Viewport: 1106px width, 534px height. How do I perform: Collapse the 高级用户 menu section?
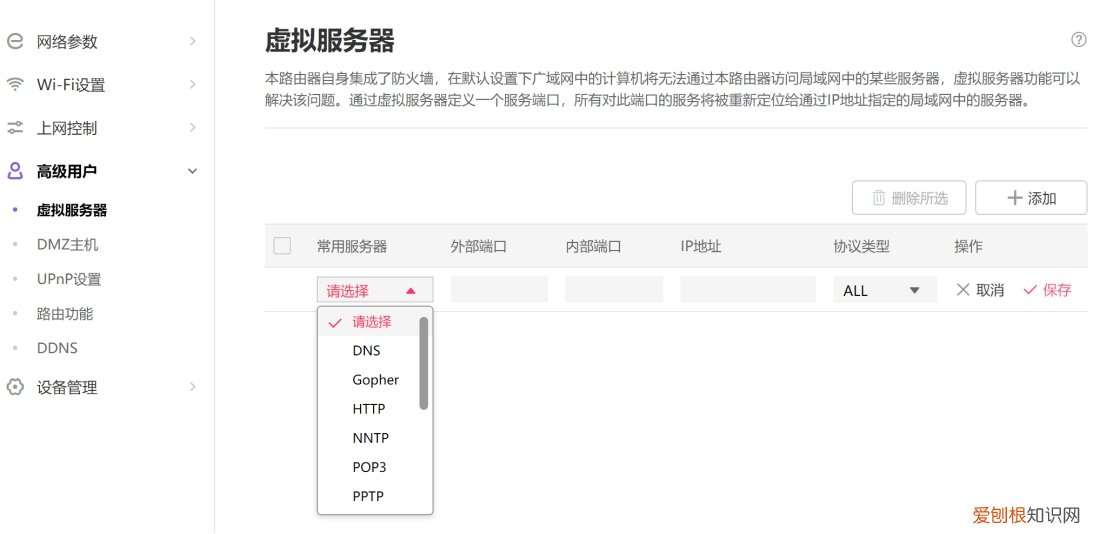pos(193,171)
